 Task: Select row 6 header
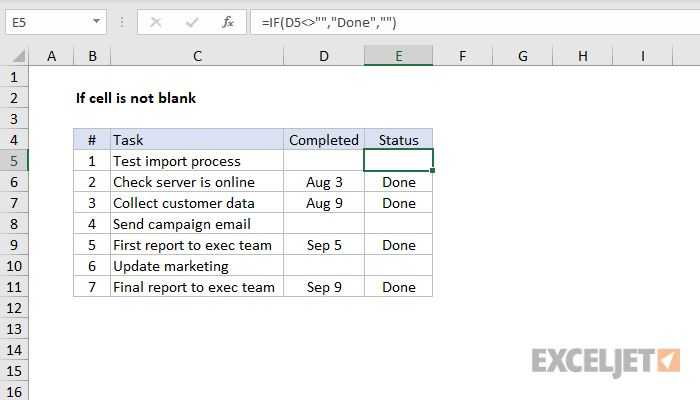[x=14, y=182]
